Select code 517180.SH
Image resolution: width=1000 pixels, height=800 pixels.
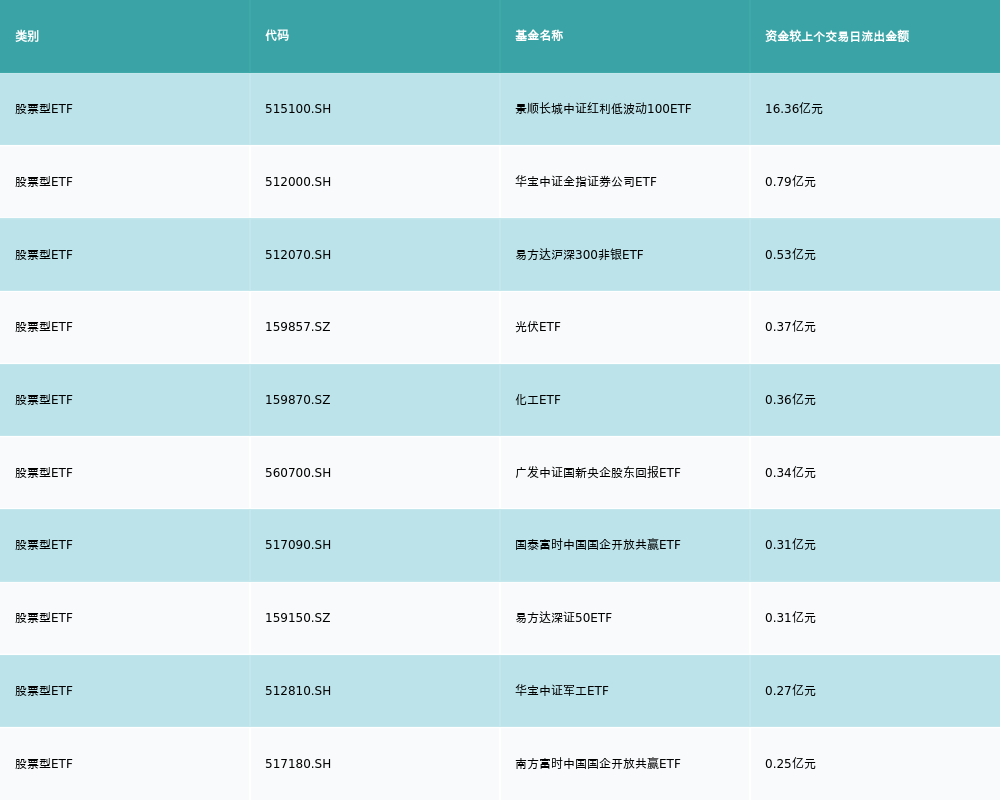298,764
